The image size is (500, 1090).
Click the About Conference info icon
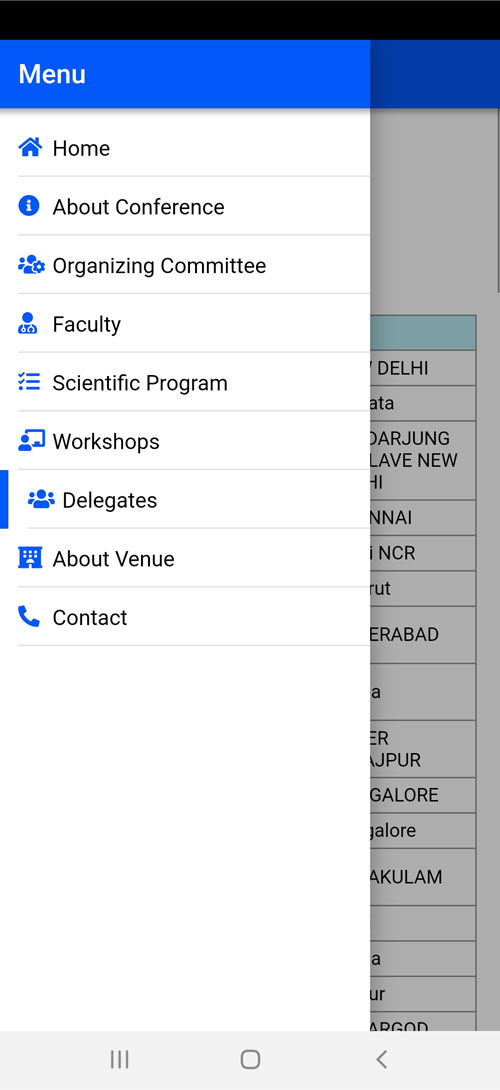pyautogui.click(x=29, y=206)
